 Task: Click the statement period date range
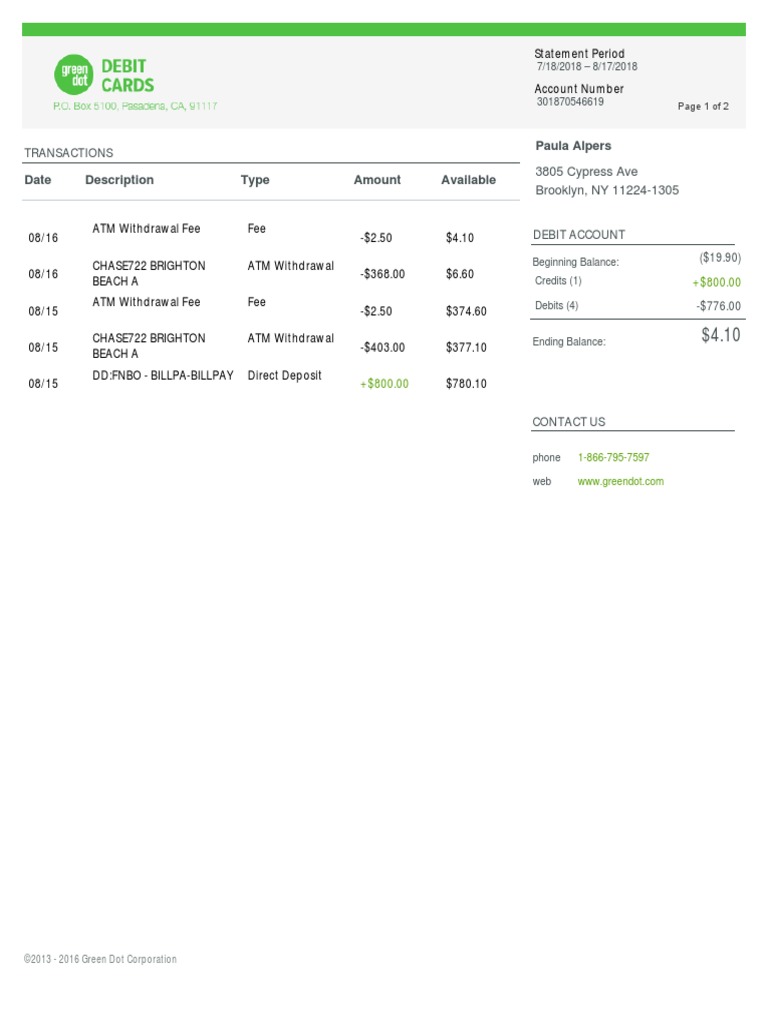point(587,67)
